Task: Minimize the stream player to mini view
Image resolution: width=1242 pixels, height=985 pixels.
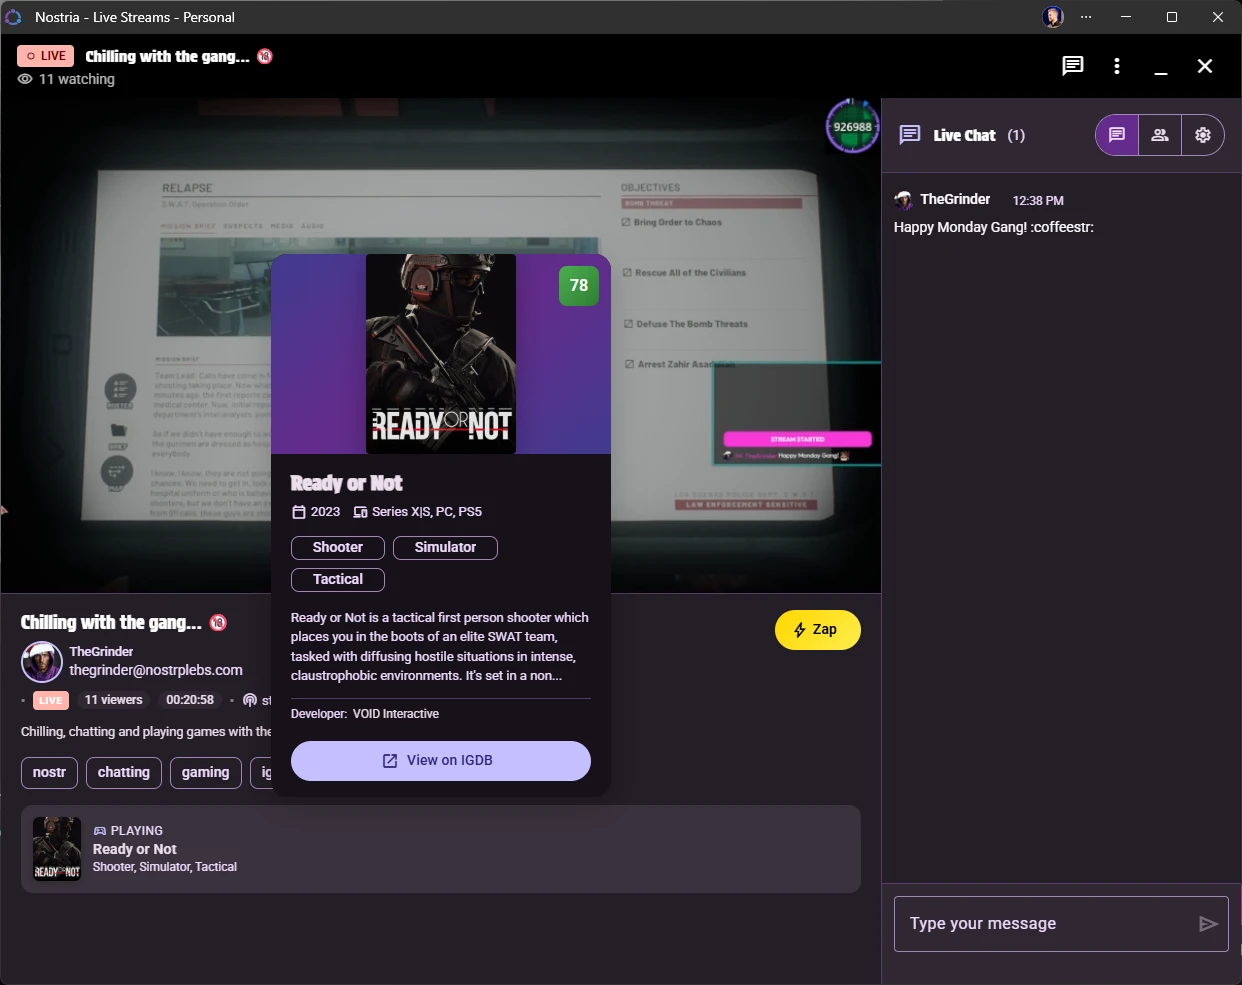Action: pos(1161,66)
